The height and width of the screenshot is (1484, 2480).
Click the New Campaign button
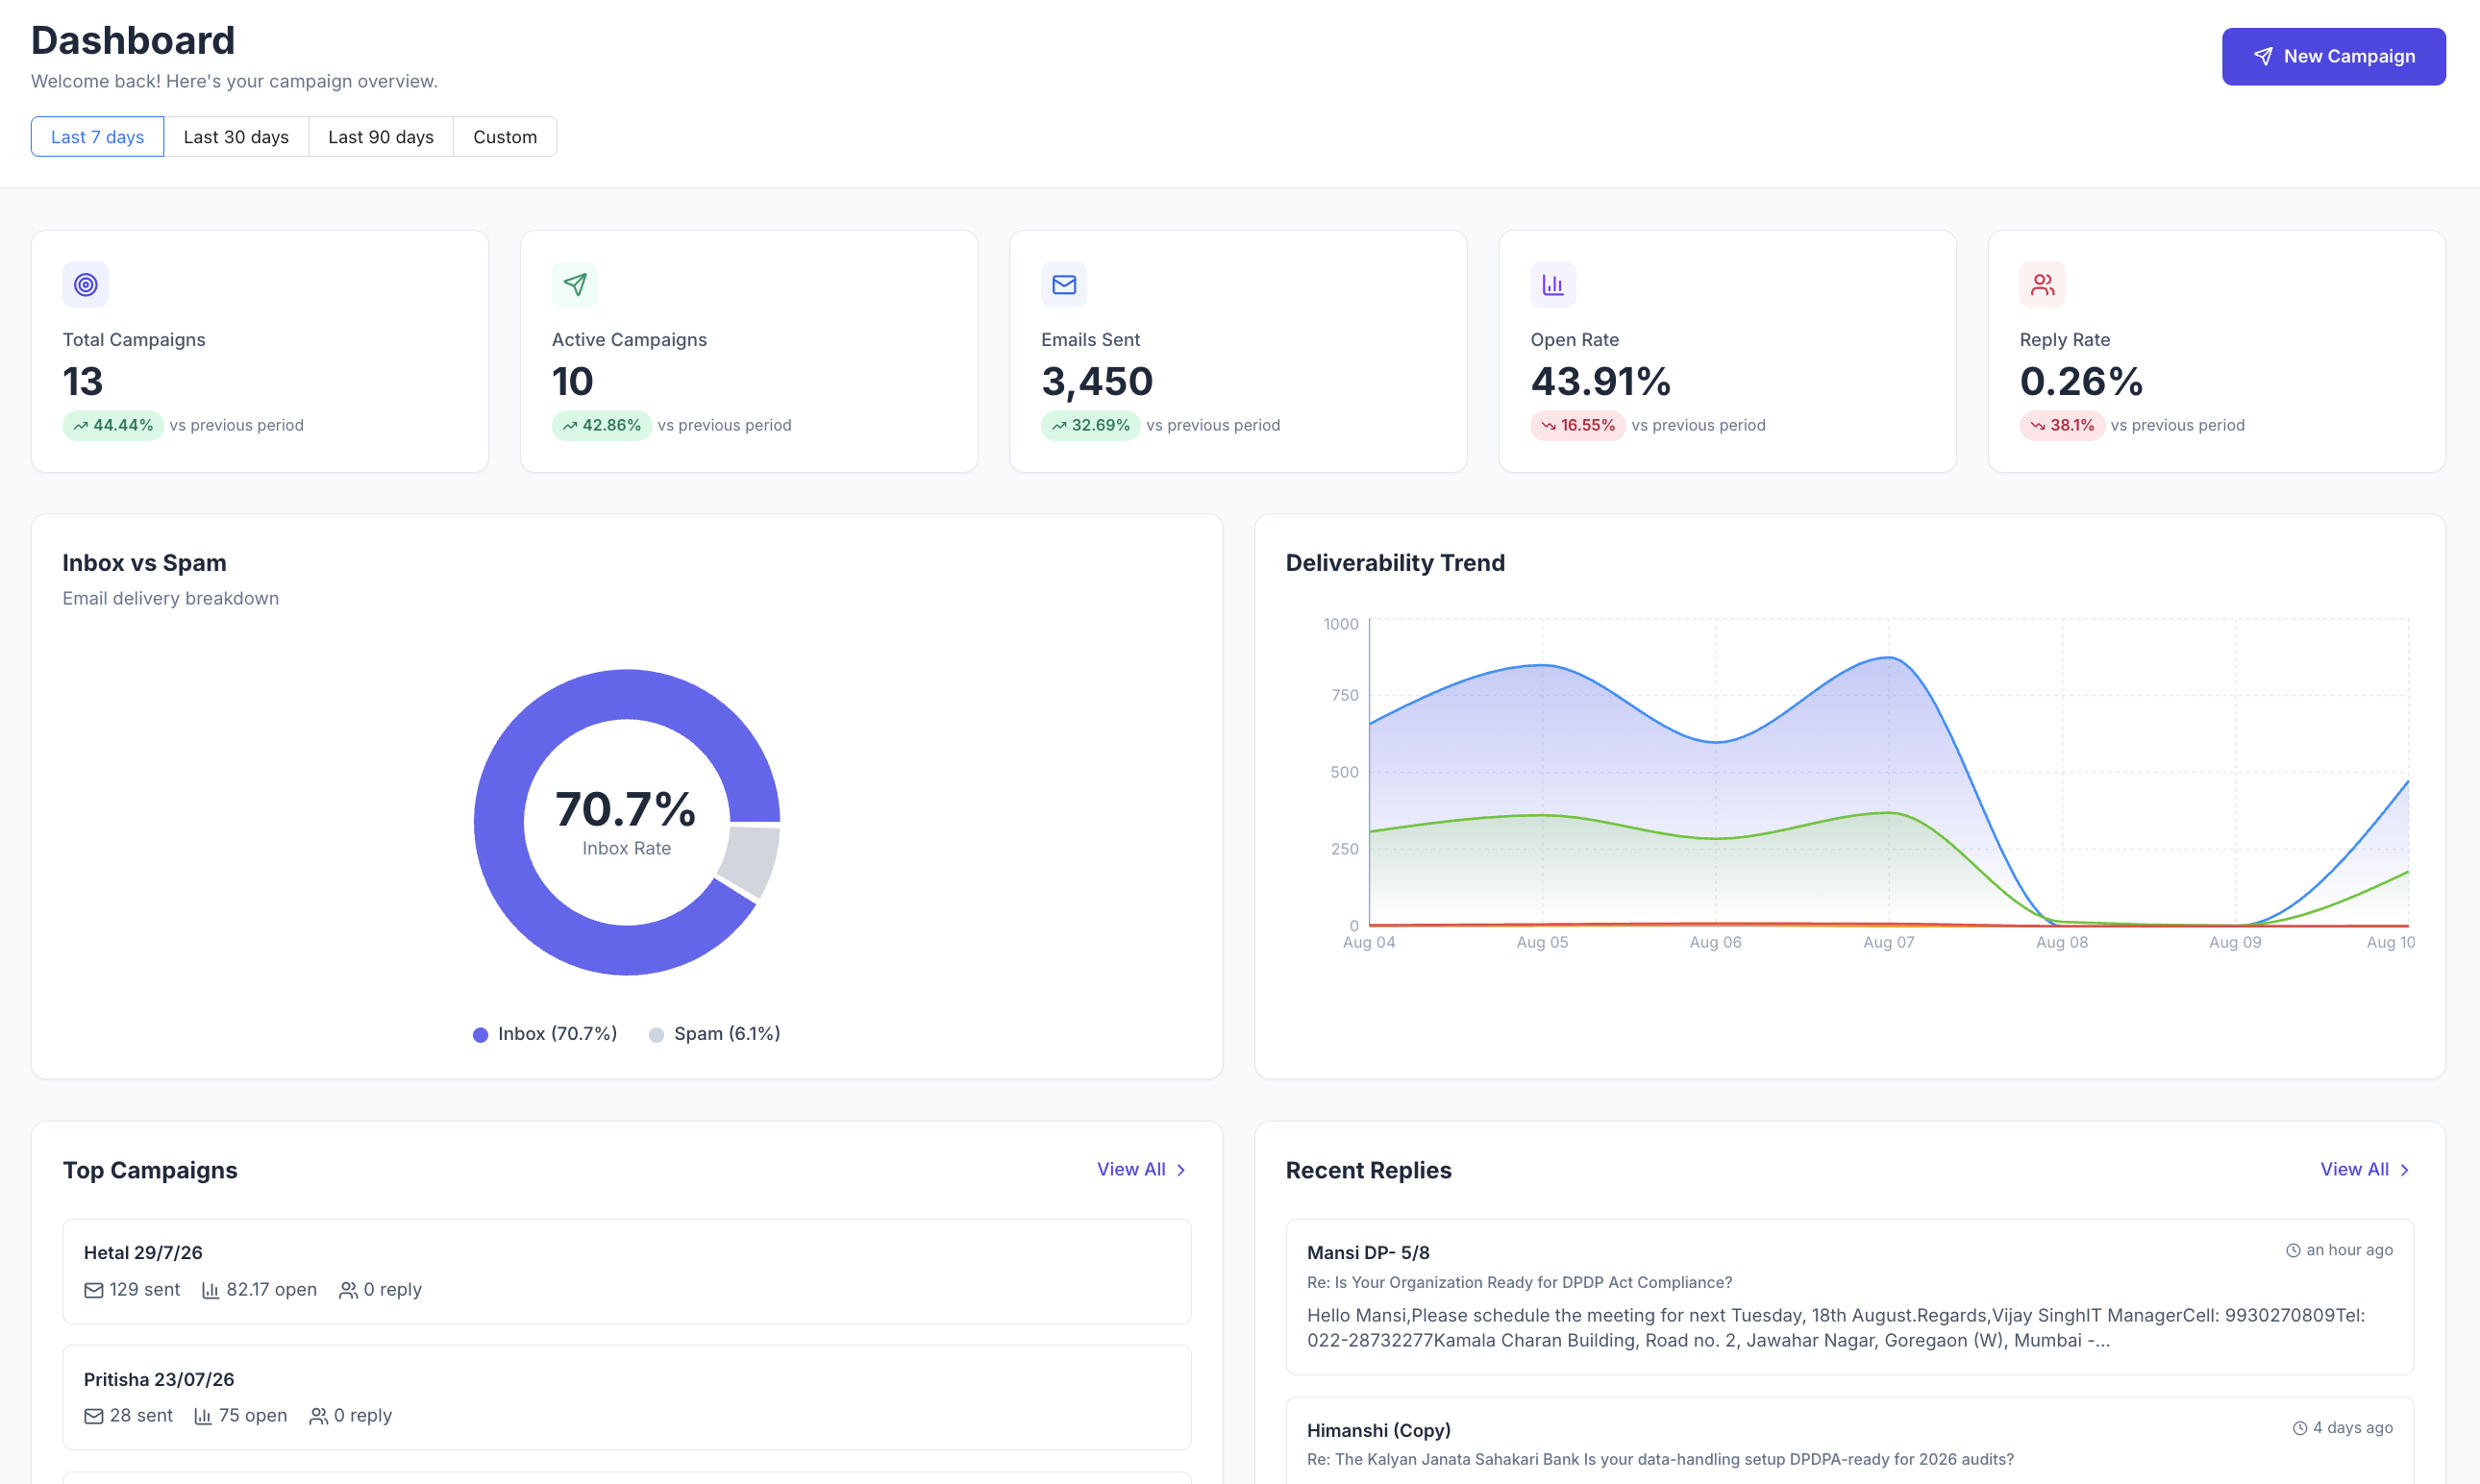point(2334,57)
